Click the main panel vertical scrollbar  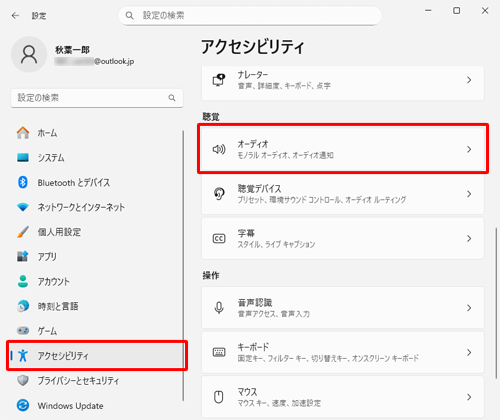(496, 303)
